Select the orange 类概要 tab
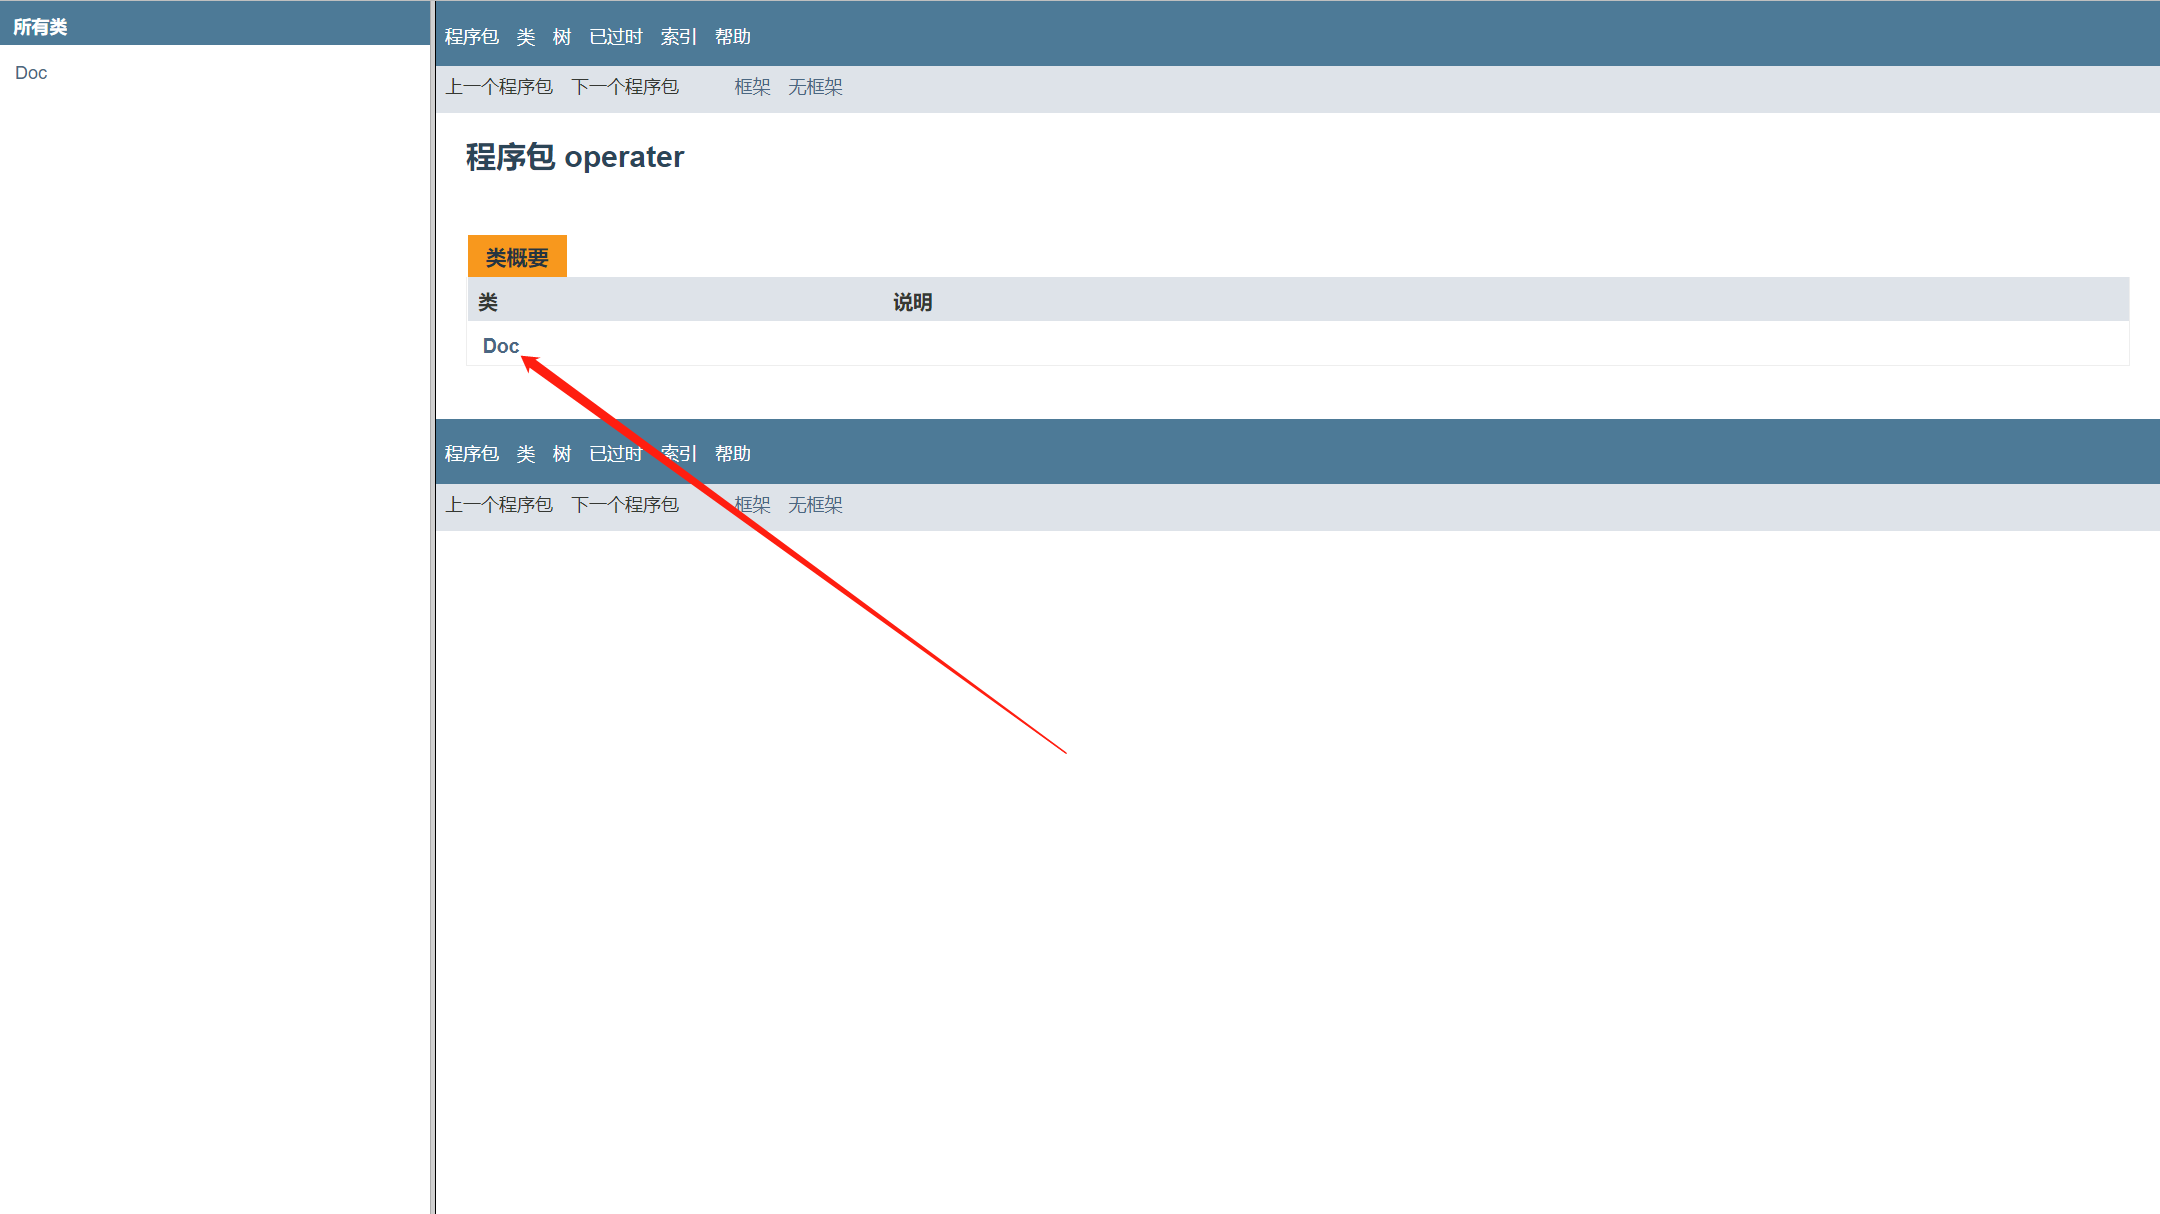 pyautogui.click(x=517, y=258)
